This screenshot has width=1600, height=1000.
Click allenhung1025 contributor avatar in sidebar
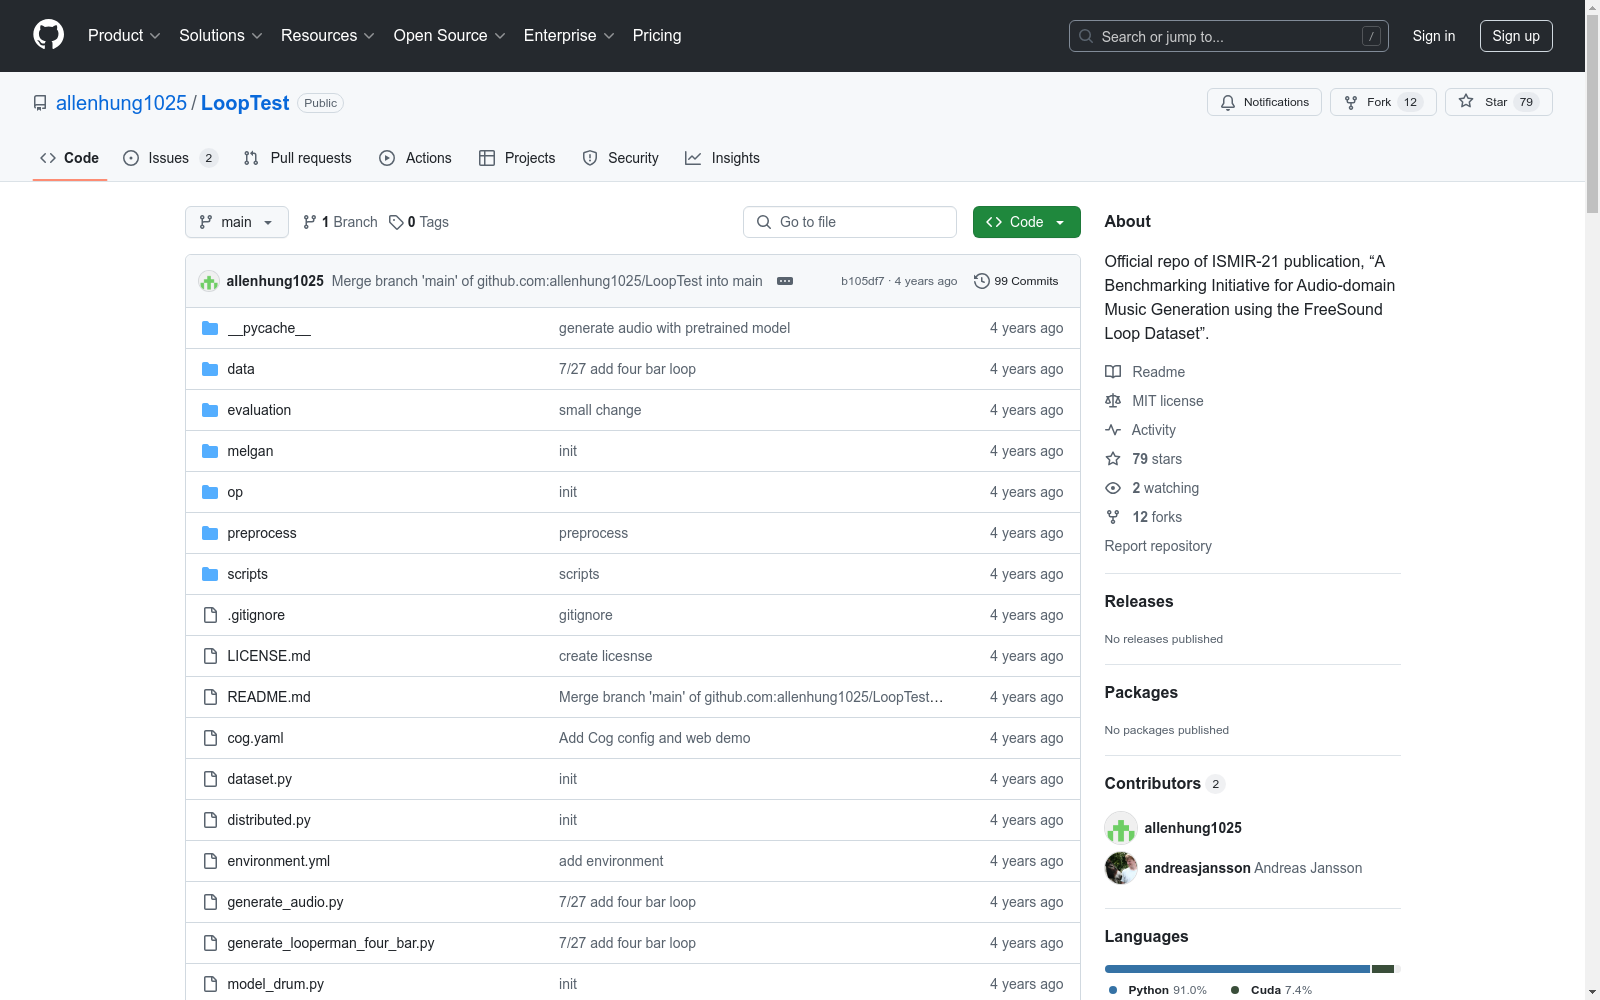[1121, 828]
